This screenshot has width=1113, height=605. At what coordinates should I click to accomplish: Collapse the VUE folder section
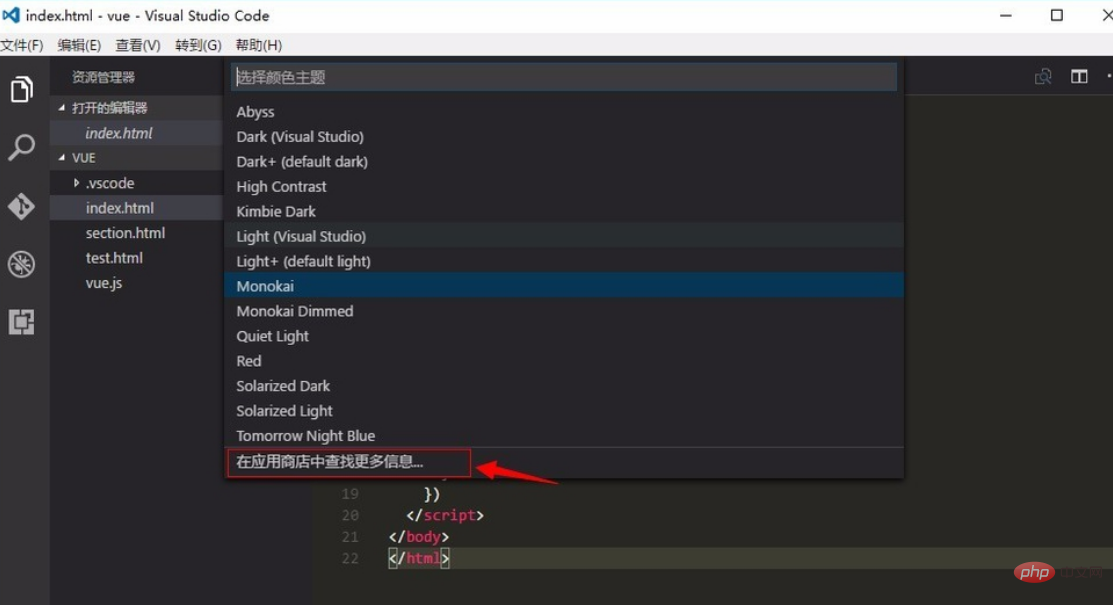62,158
